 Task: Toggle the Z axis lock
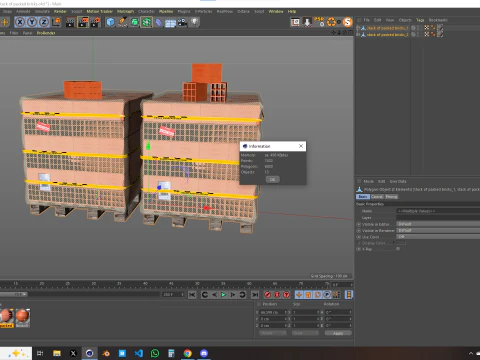[44, 22]
